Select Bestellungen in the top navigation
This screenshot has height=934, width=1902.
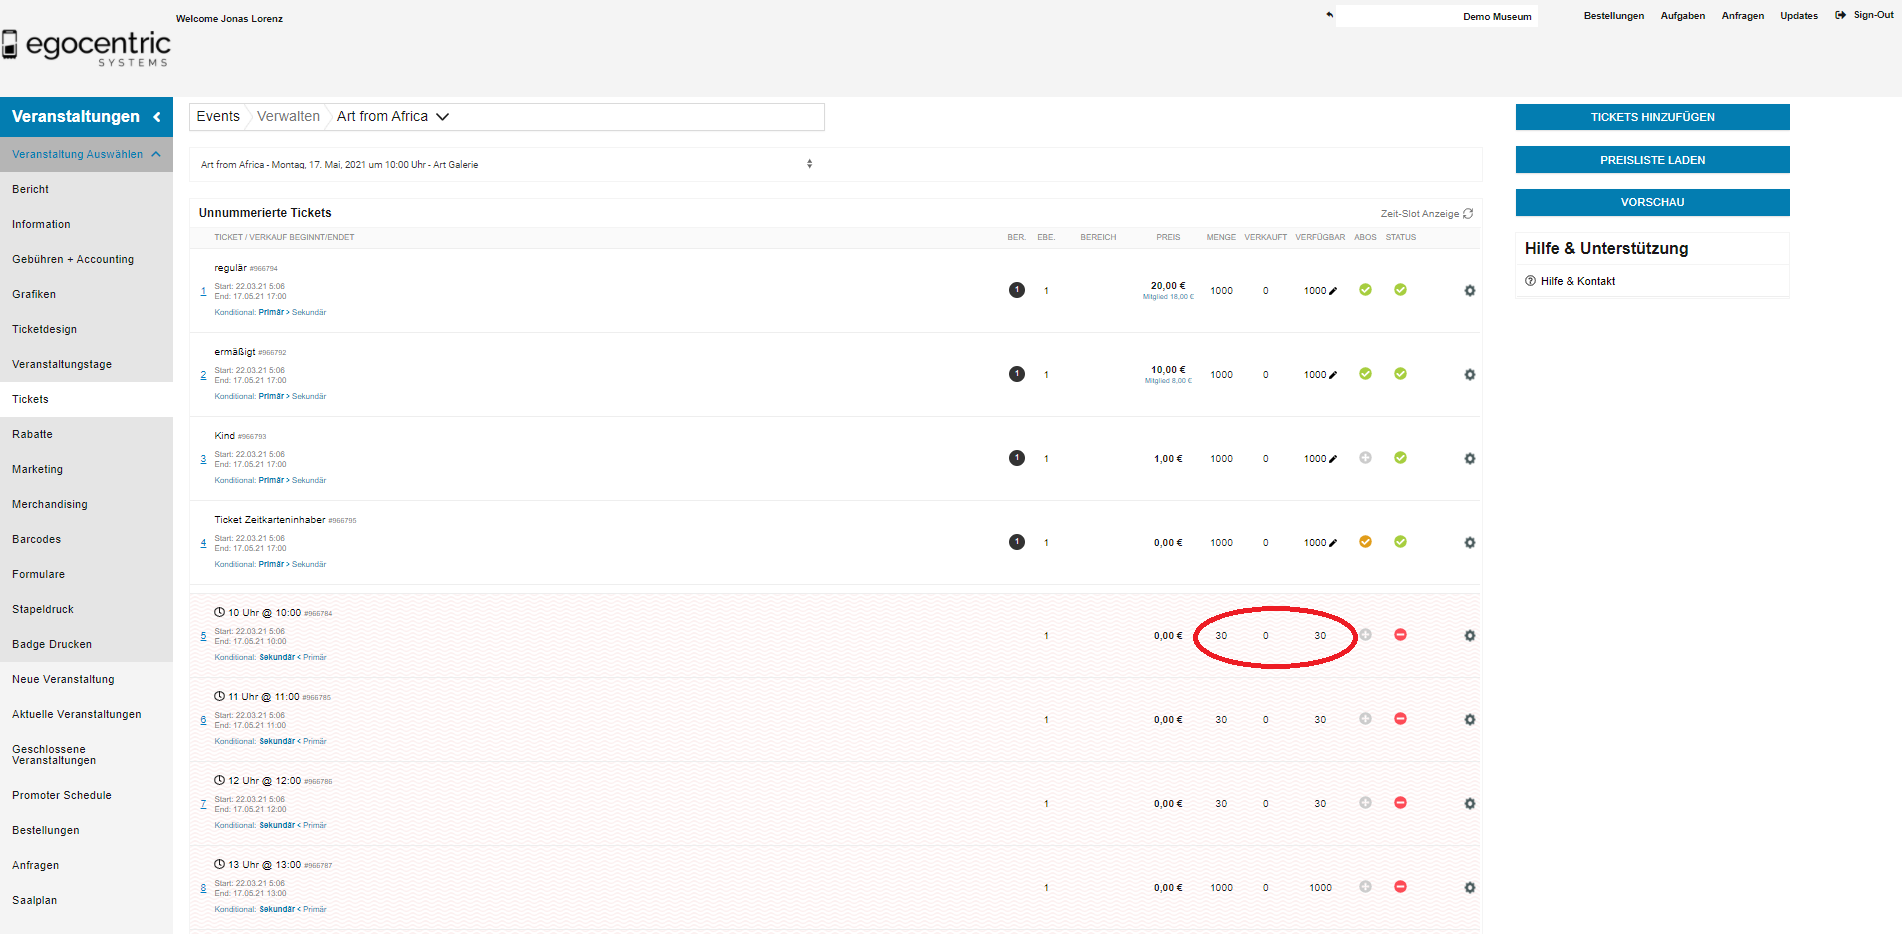point(1613,16)
